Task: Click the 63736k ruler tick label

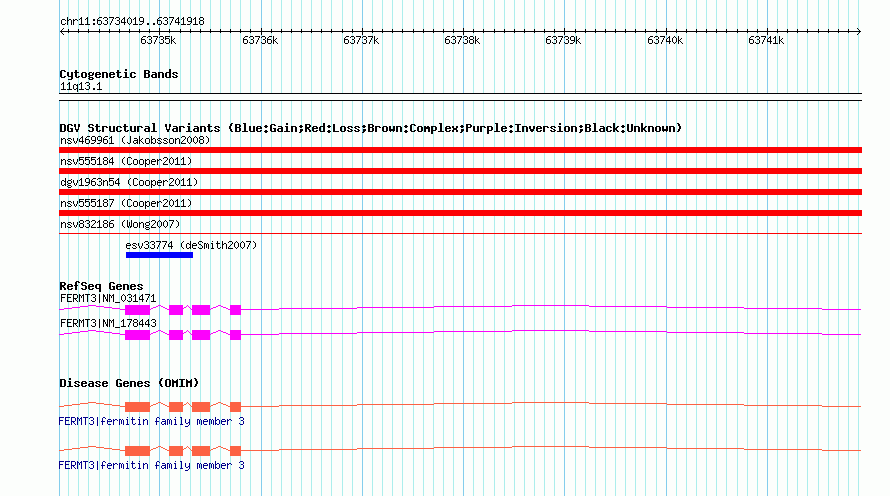Action: [x=260, y=40]
